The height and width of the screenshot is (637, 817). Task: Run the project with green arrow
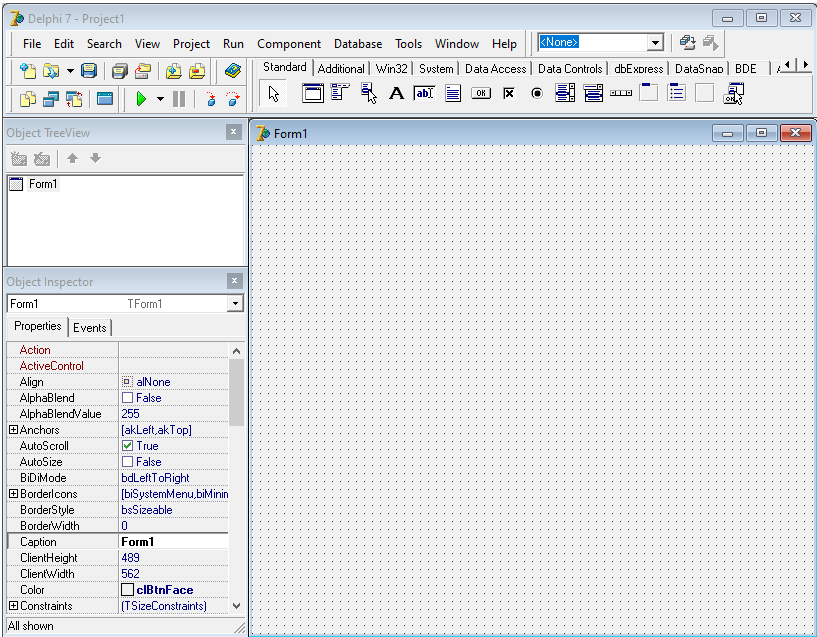[141, 98]
